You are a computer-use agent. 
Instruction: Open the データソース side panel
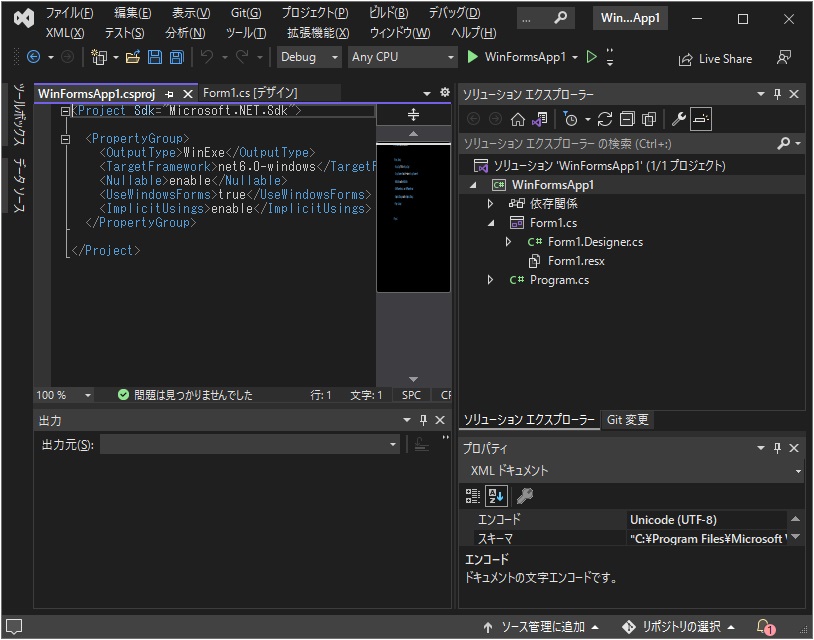click(x=19, y=185)
